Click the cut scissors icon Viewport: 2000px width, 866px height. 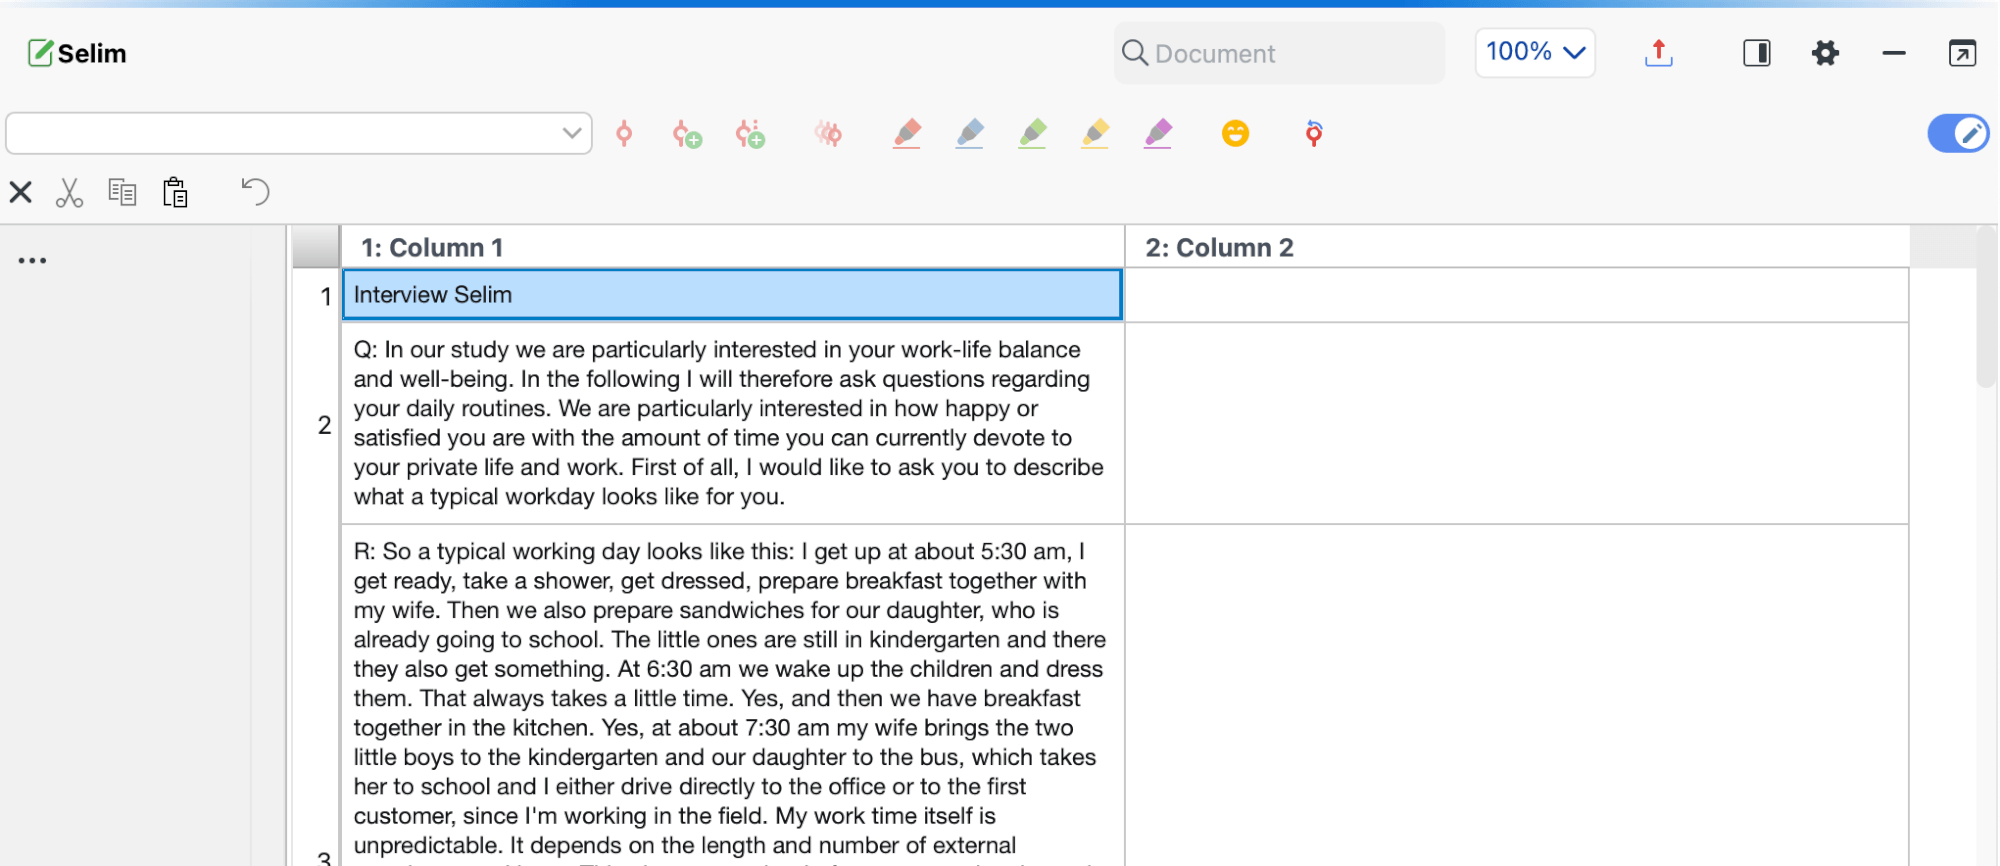69,192
